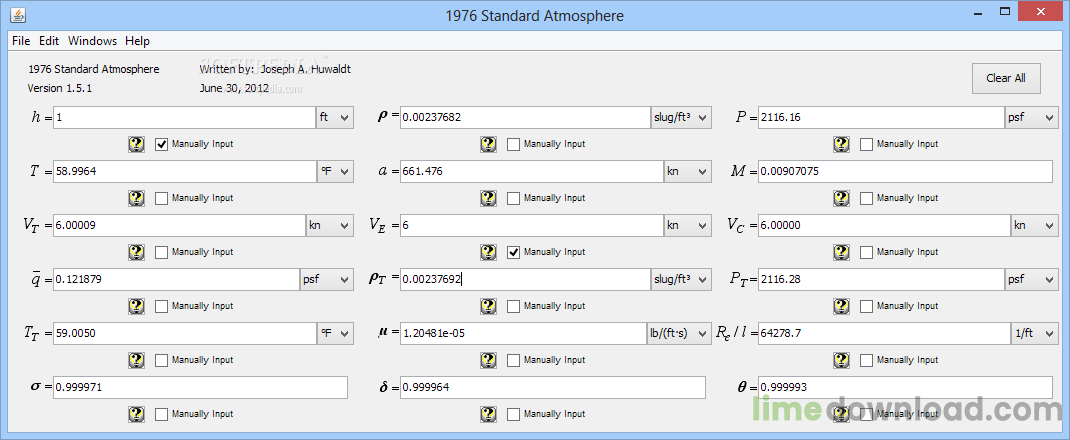Click question mark icon under Mach M field
The width and height of the screenshot is (1070, 440).
[x=842, y=198]
